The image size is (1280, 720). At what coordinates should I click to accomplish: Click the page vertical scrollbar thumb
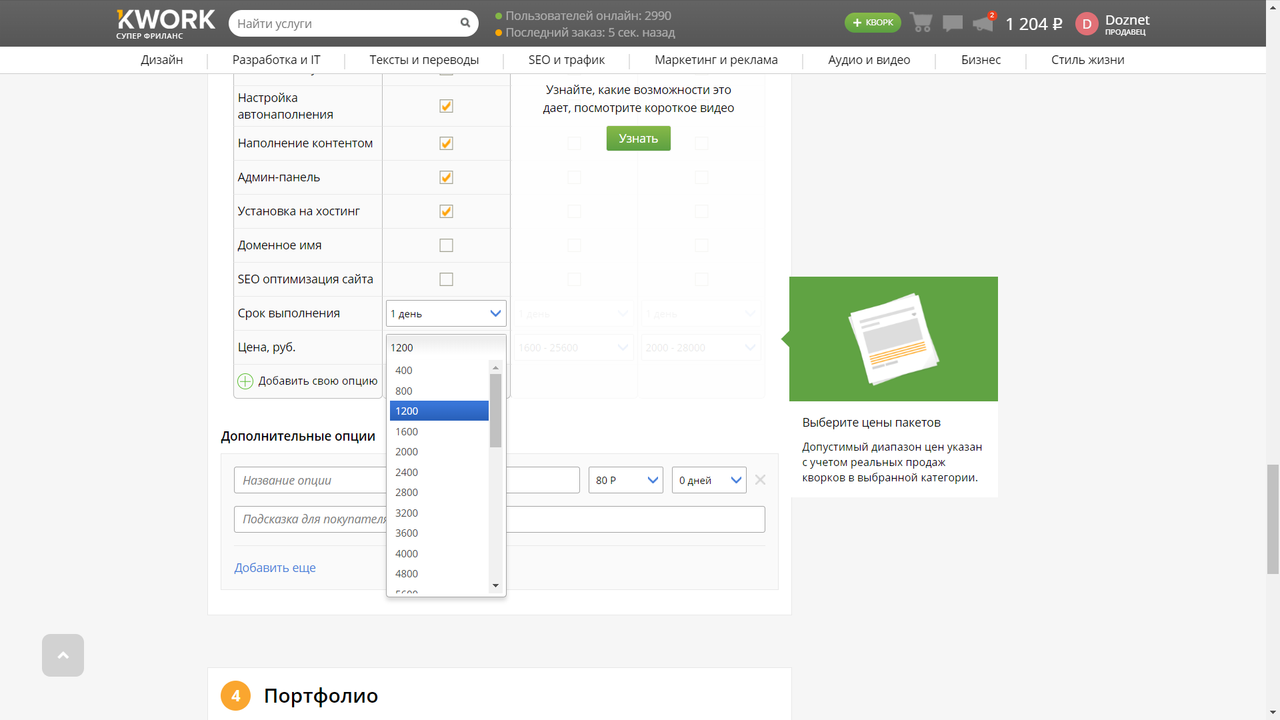point(1272,519)
